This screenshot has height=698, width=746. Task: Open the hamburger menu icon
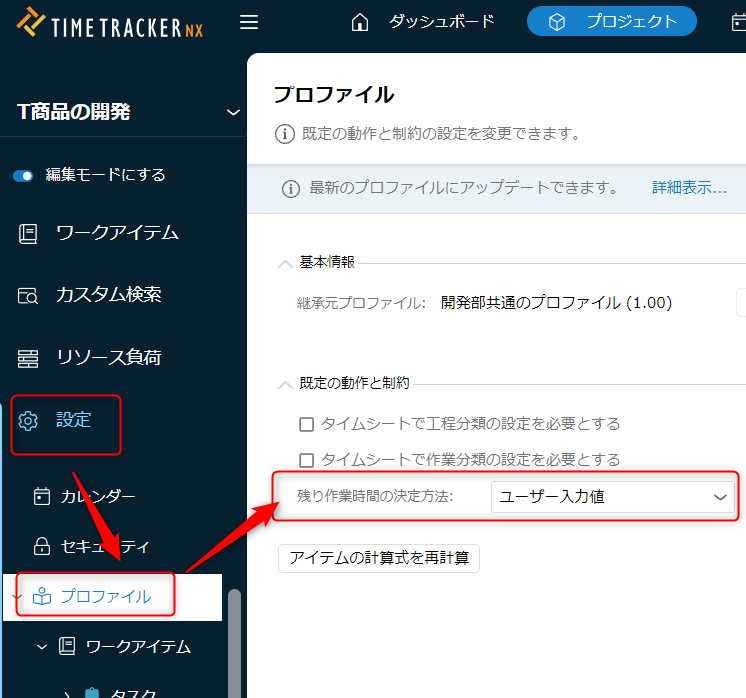click(x=249, y=22)
